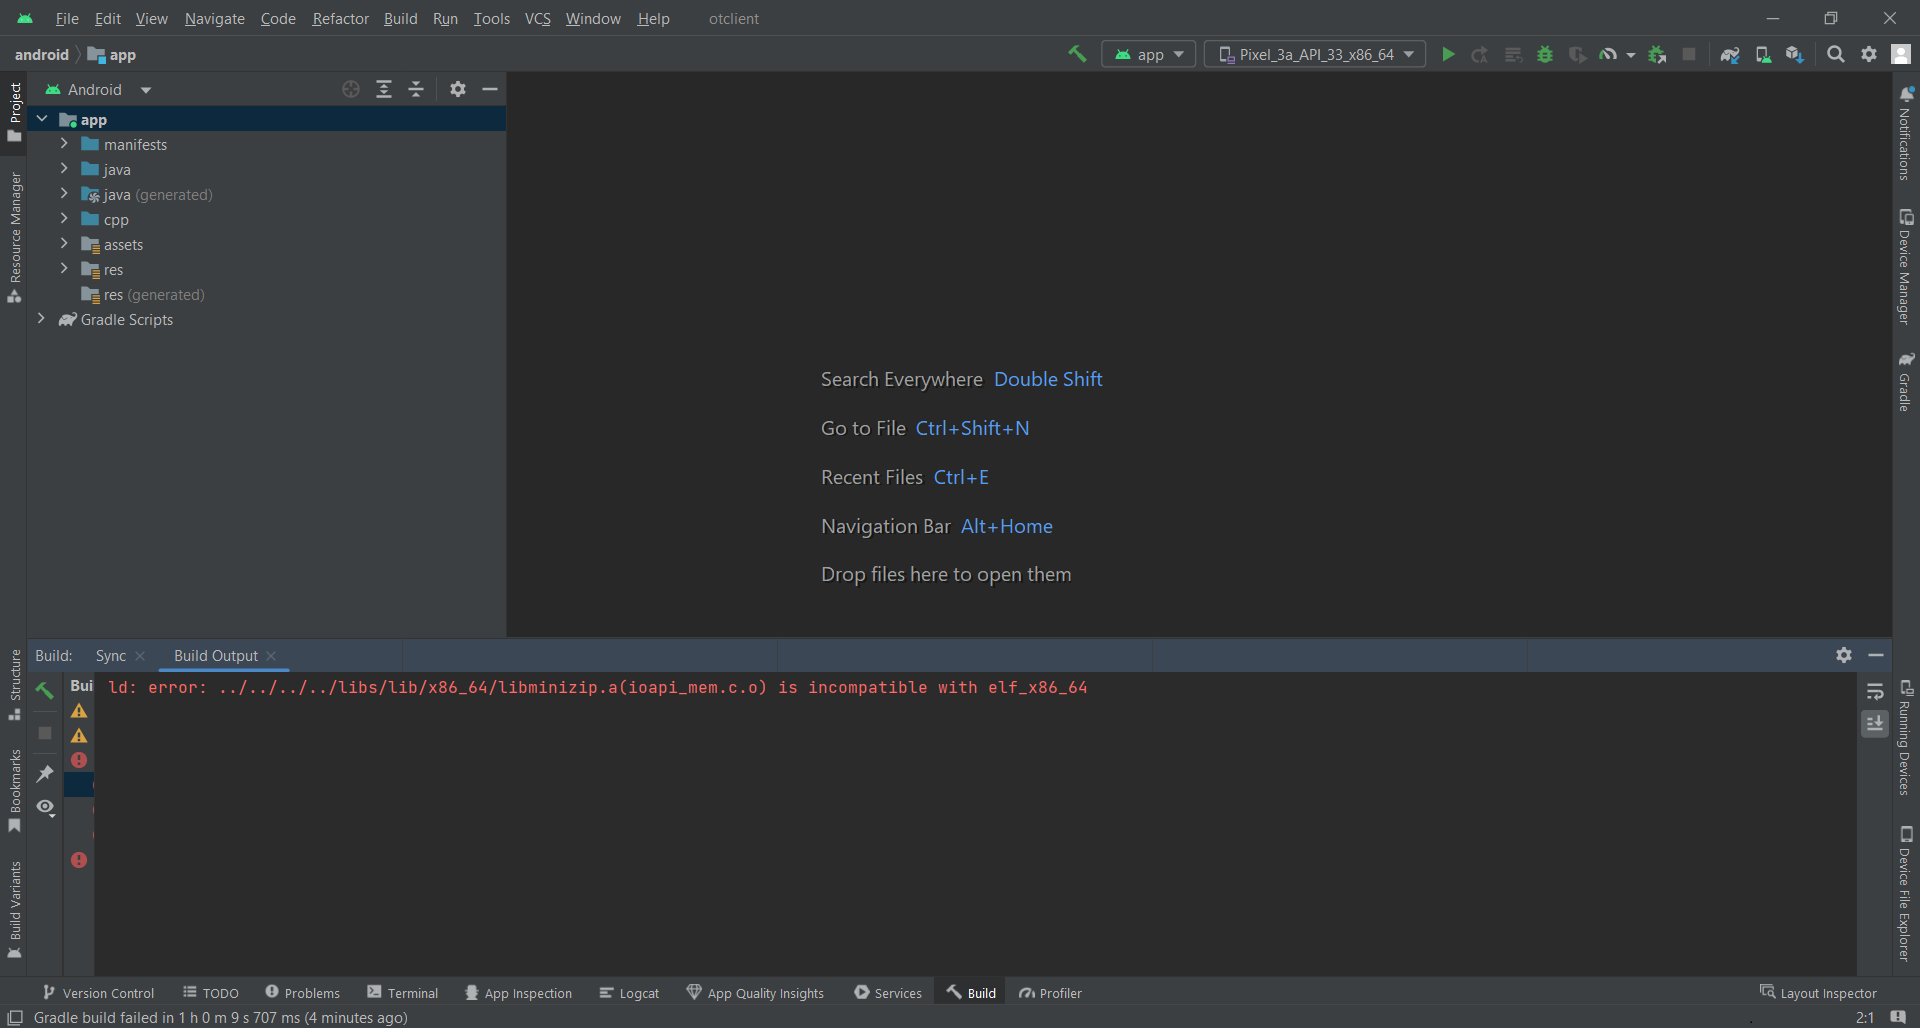The image size is (1927, 1028).
Task: Sync project with Gradle files
Action: [x=1730, y=54]
